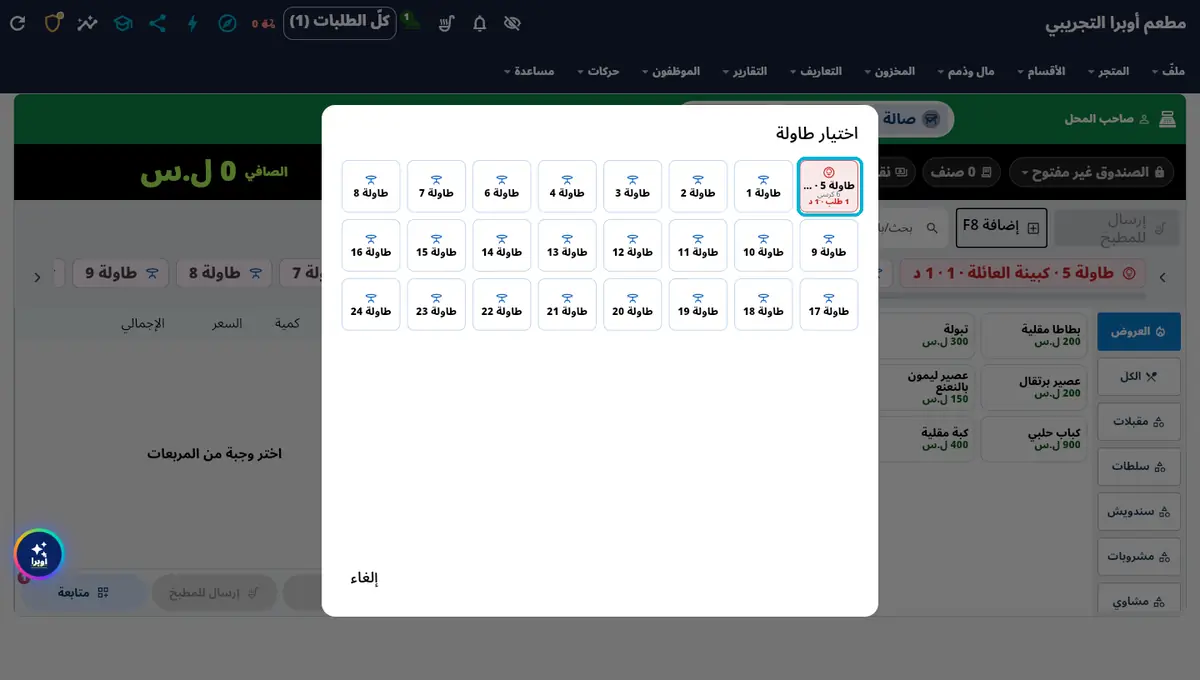Pick طاولة 24 in the dialog
Image resolution: width=1200 pixels, height=680 pixels.
371,304
